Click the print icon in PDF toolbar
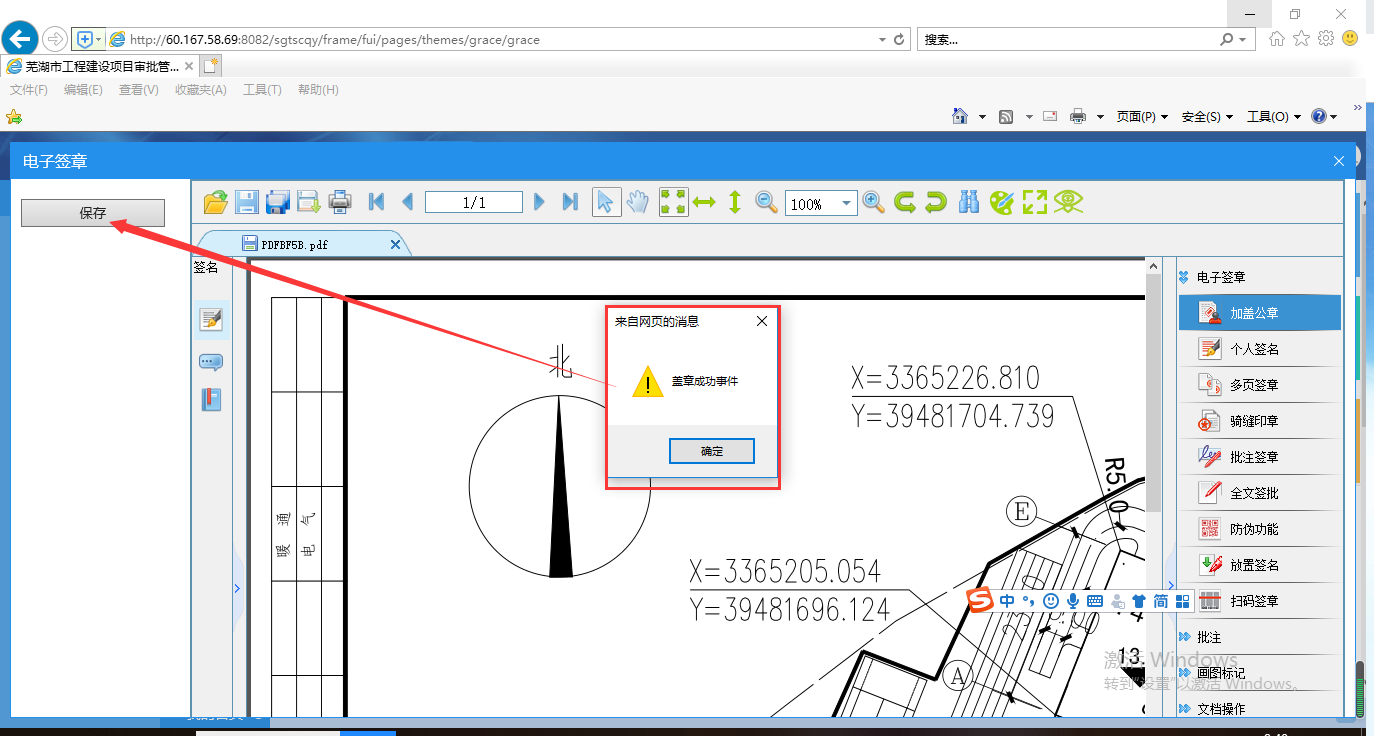1374x736 pixels. pyautogui.click(x=340, y=202)
